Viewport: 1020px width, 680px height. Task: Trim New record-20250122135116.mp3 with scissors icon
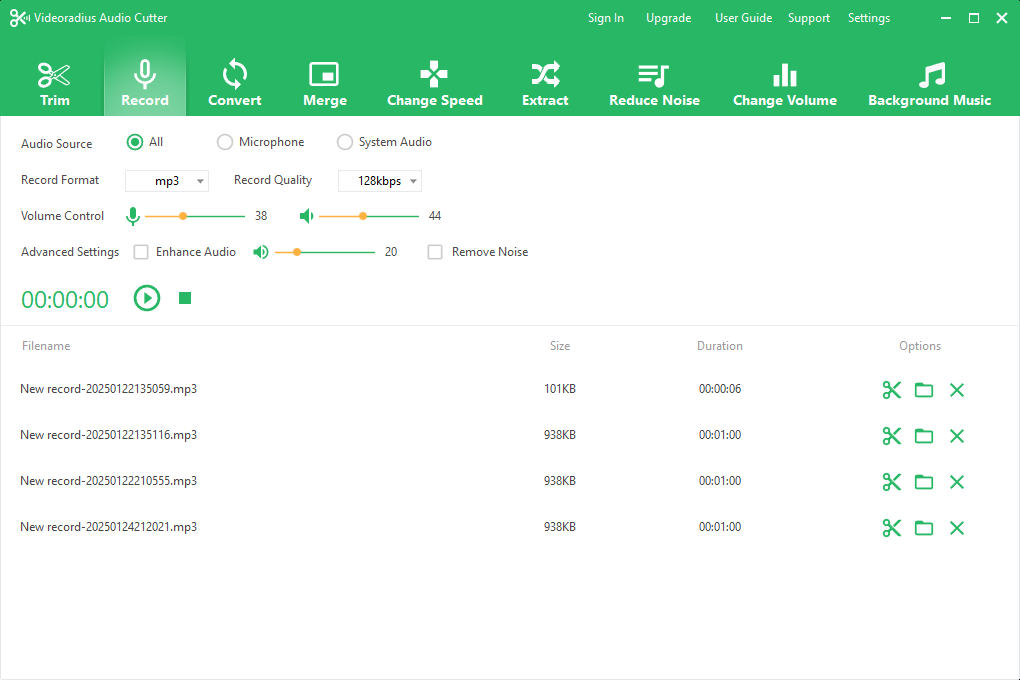pos(892,436)
